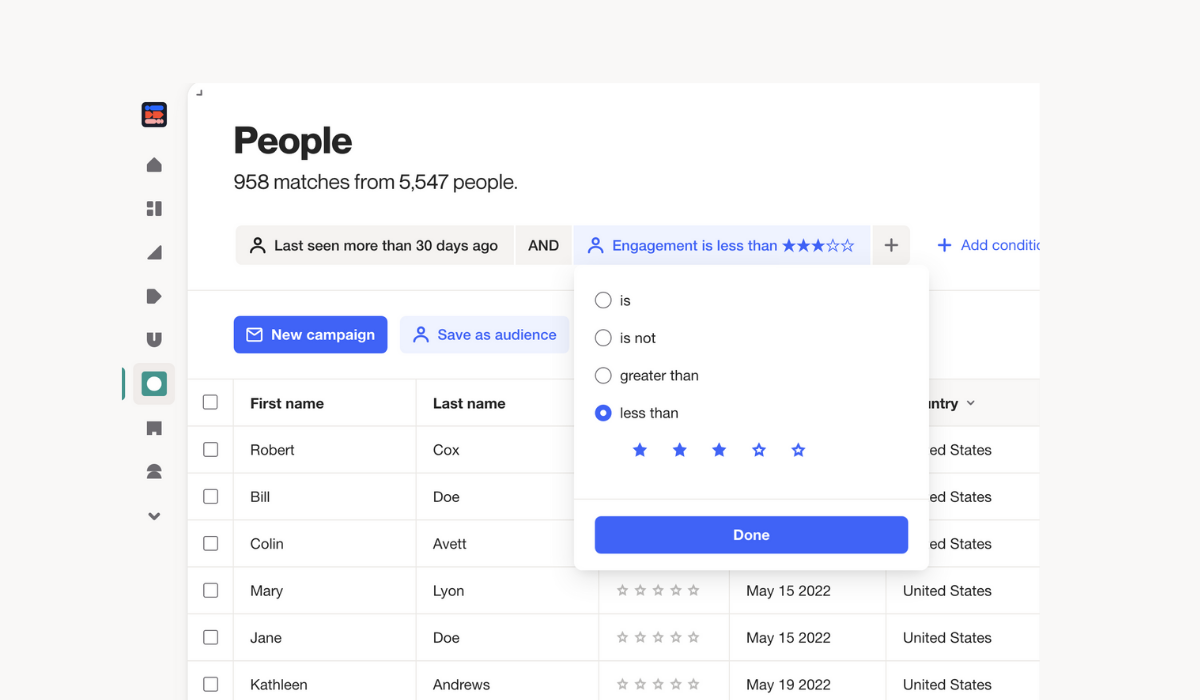Click the first name 'Bill'
The image size is (1200, 700).
[x=260, y=497]
